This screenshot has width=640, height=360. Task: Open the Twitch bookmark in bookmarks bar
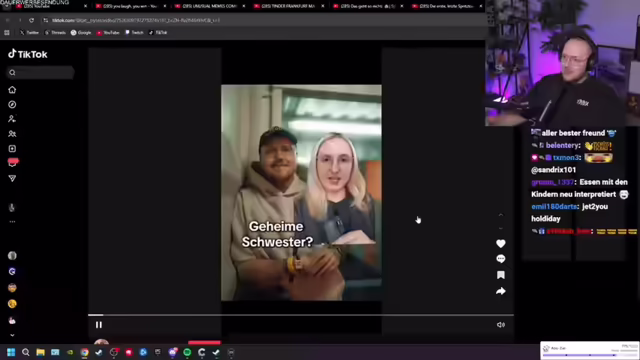coord(134,33)
